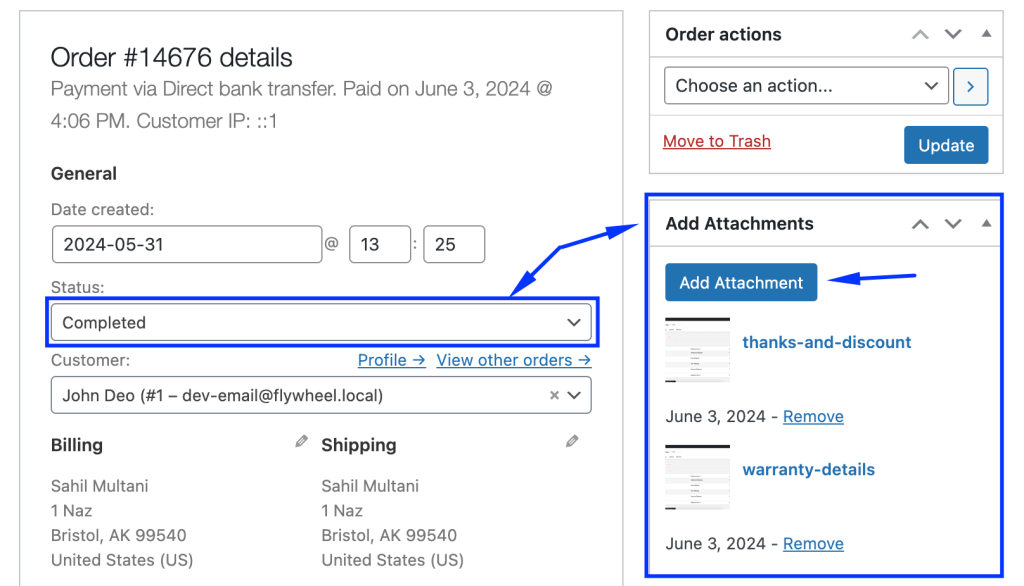The width and height of the screenshot is (1024, 586).
Task: Click the Update button
Action: coord(945,145)
